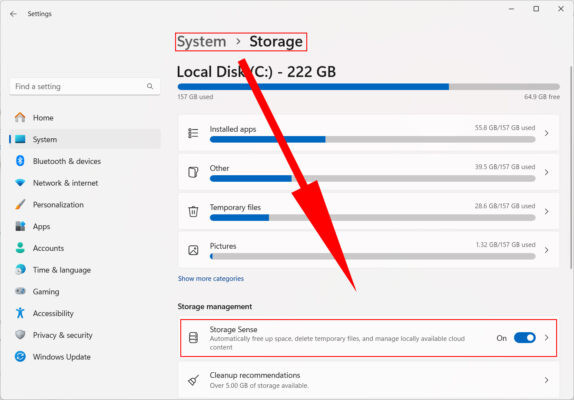Viewport: 574px width, 400px height.
Task: Click the back arrow in Settings
Action: (x=14, y=14)
